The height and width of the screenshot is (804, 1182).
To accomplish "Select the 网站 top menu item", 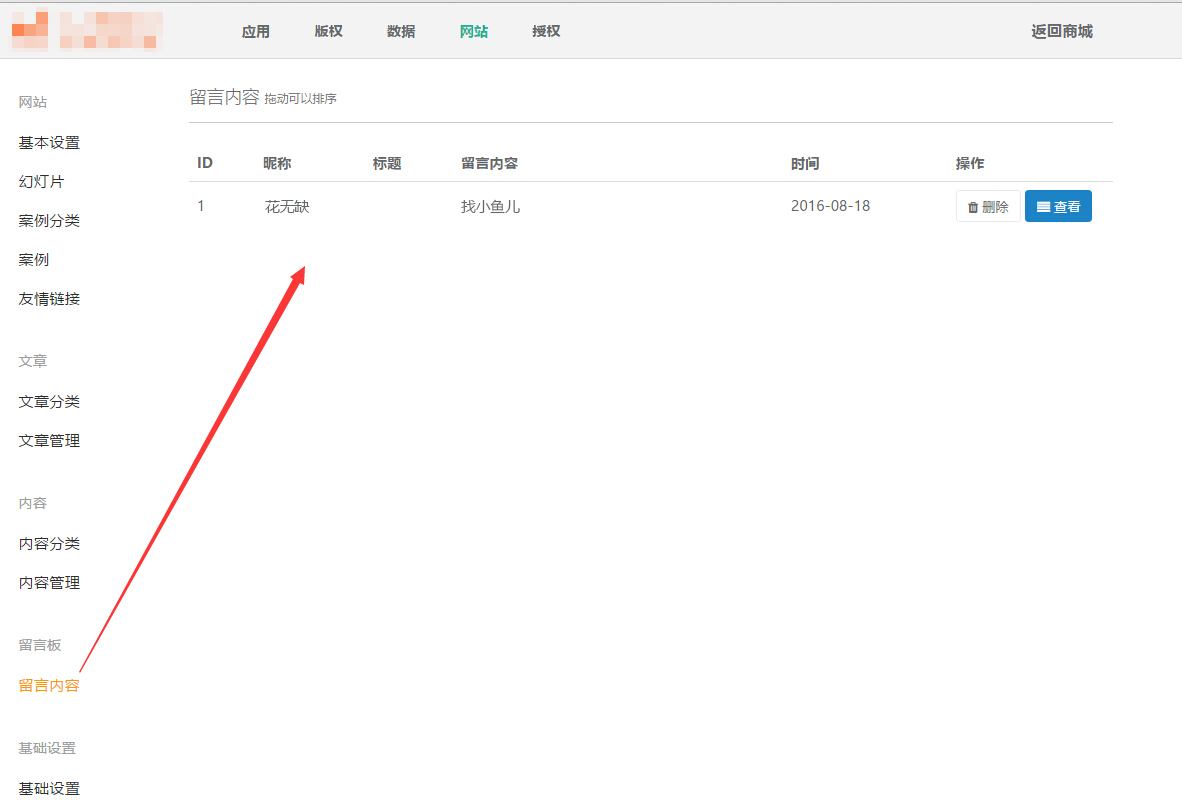I will [474, 31].
